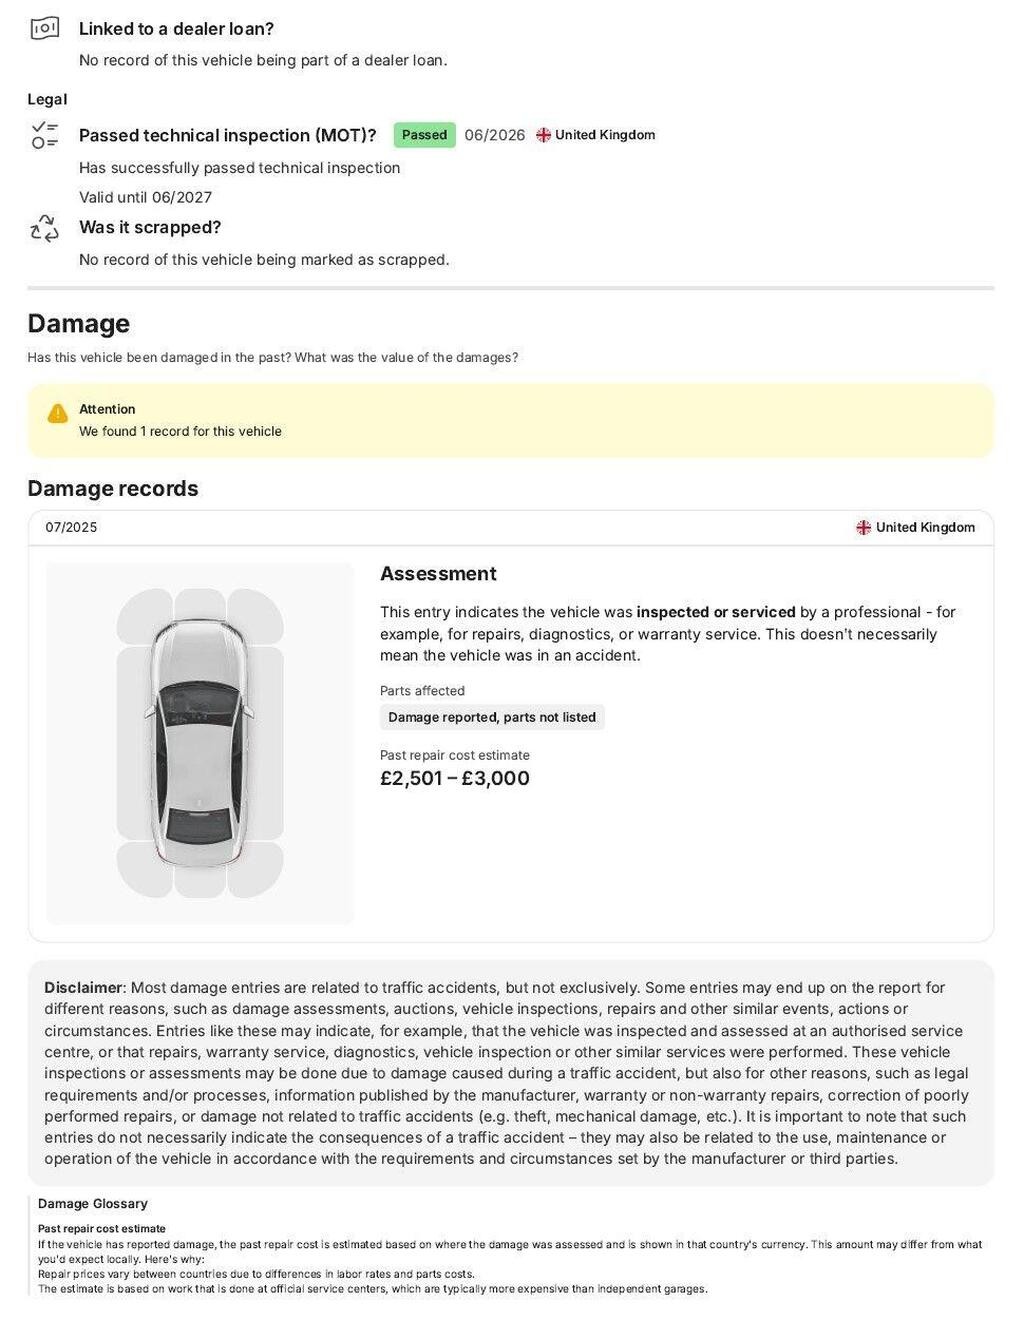The height and width of the screenshot is (1340, 1024).
Task: Click the 'Passed technical inspection (MOT)?' heading
Action: pos(228,135)
